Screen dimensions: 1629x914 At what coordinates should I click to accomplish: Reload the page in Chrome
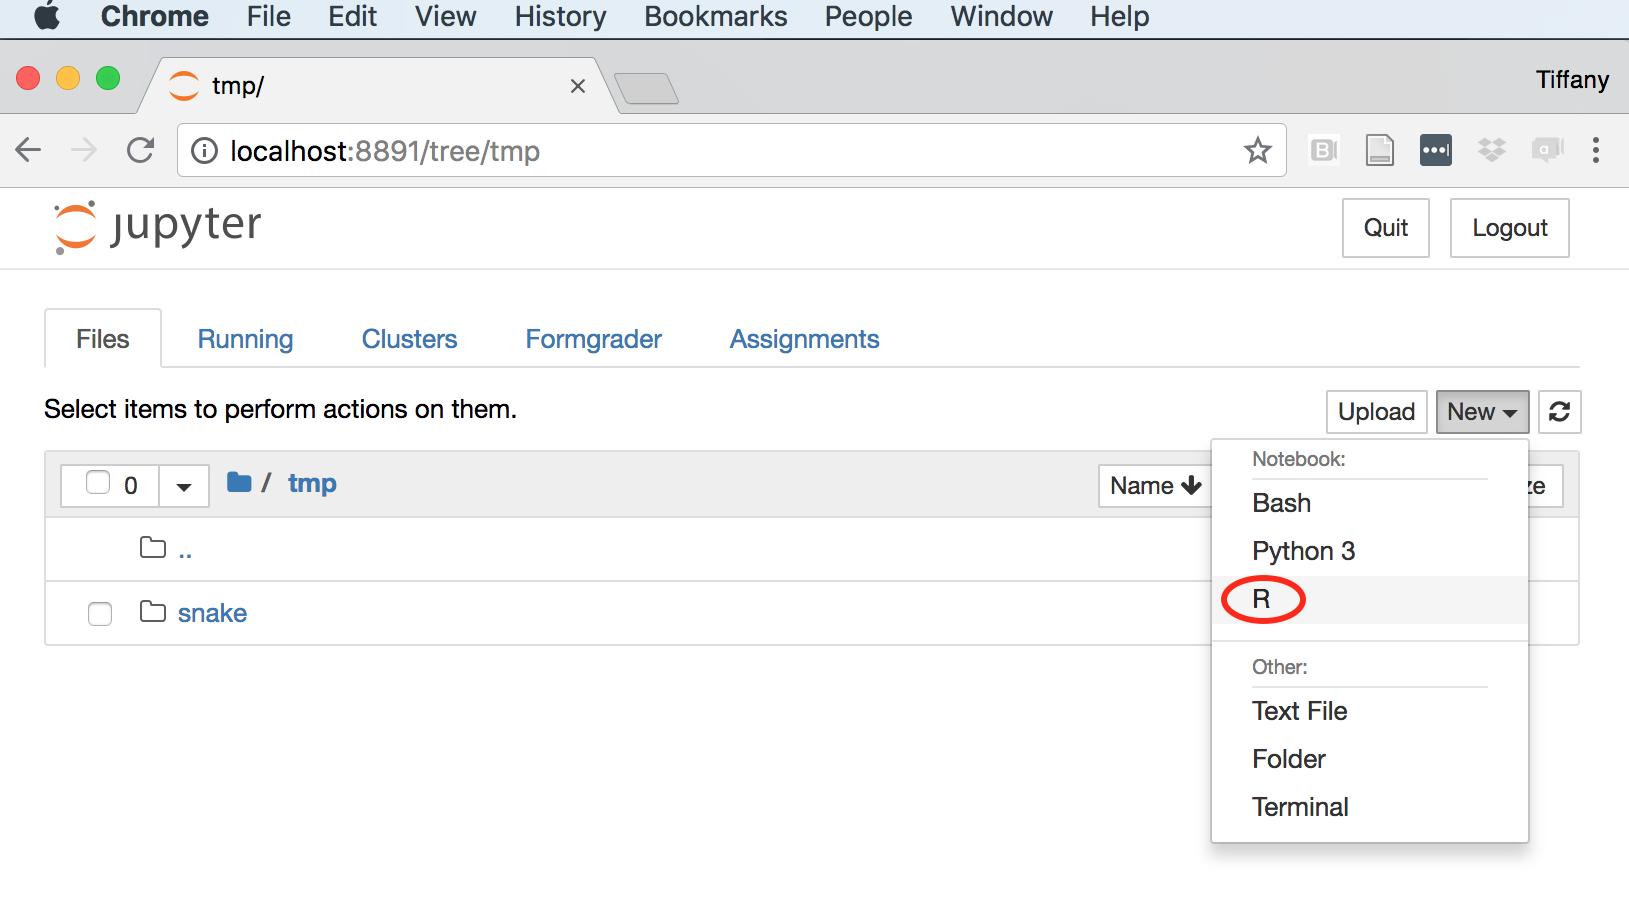click(x=141, y=151)
